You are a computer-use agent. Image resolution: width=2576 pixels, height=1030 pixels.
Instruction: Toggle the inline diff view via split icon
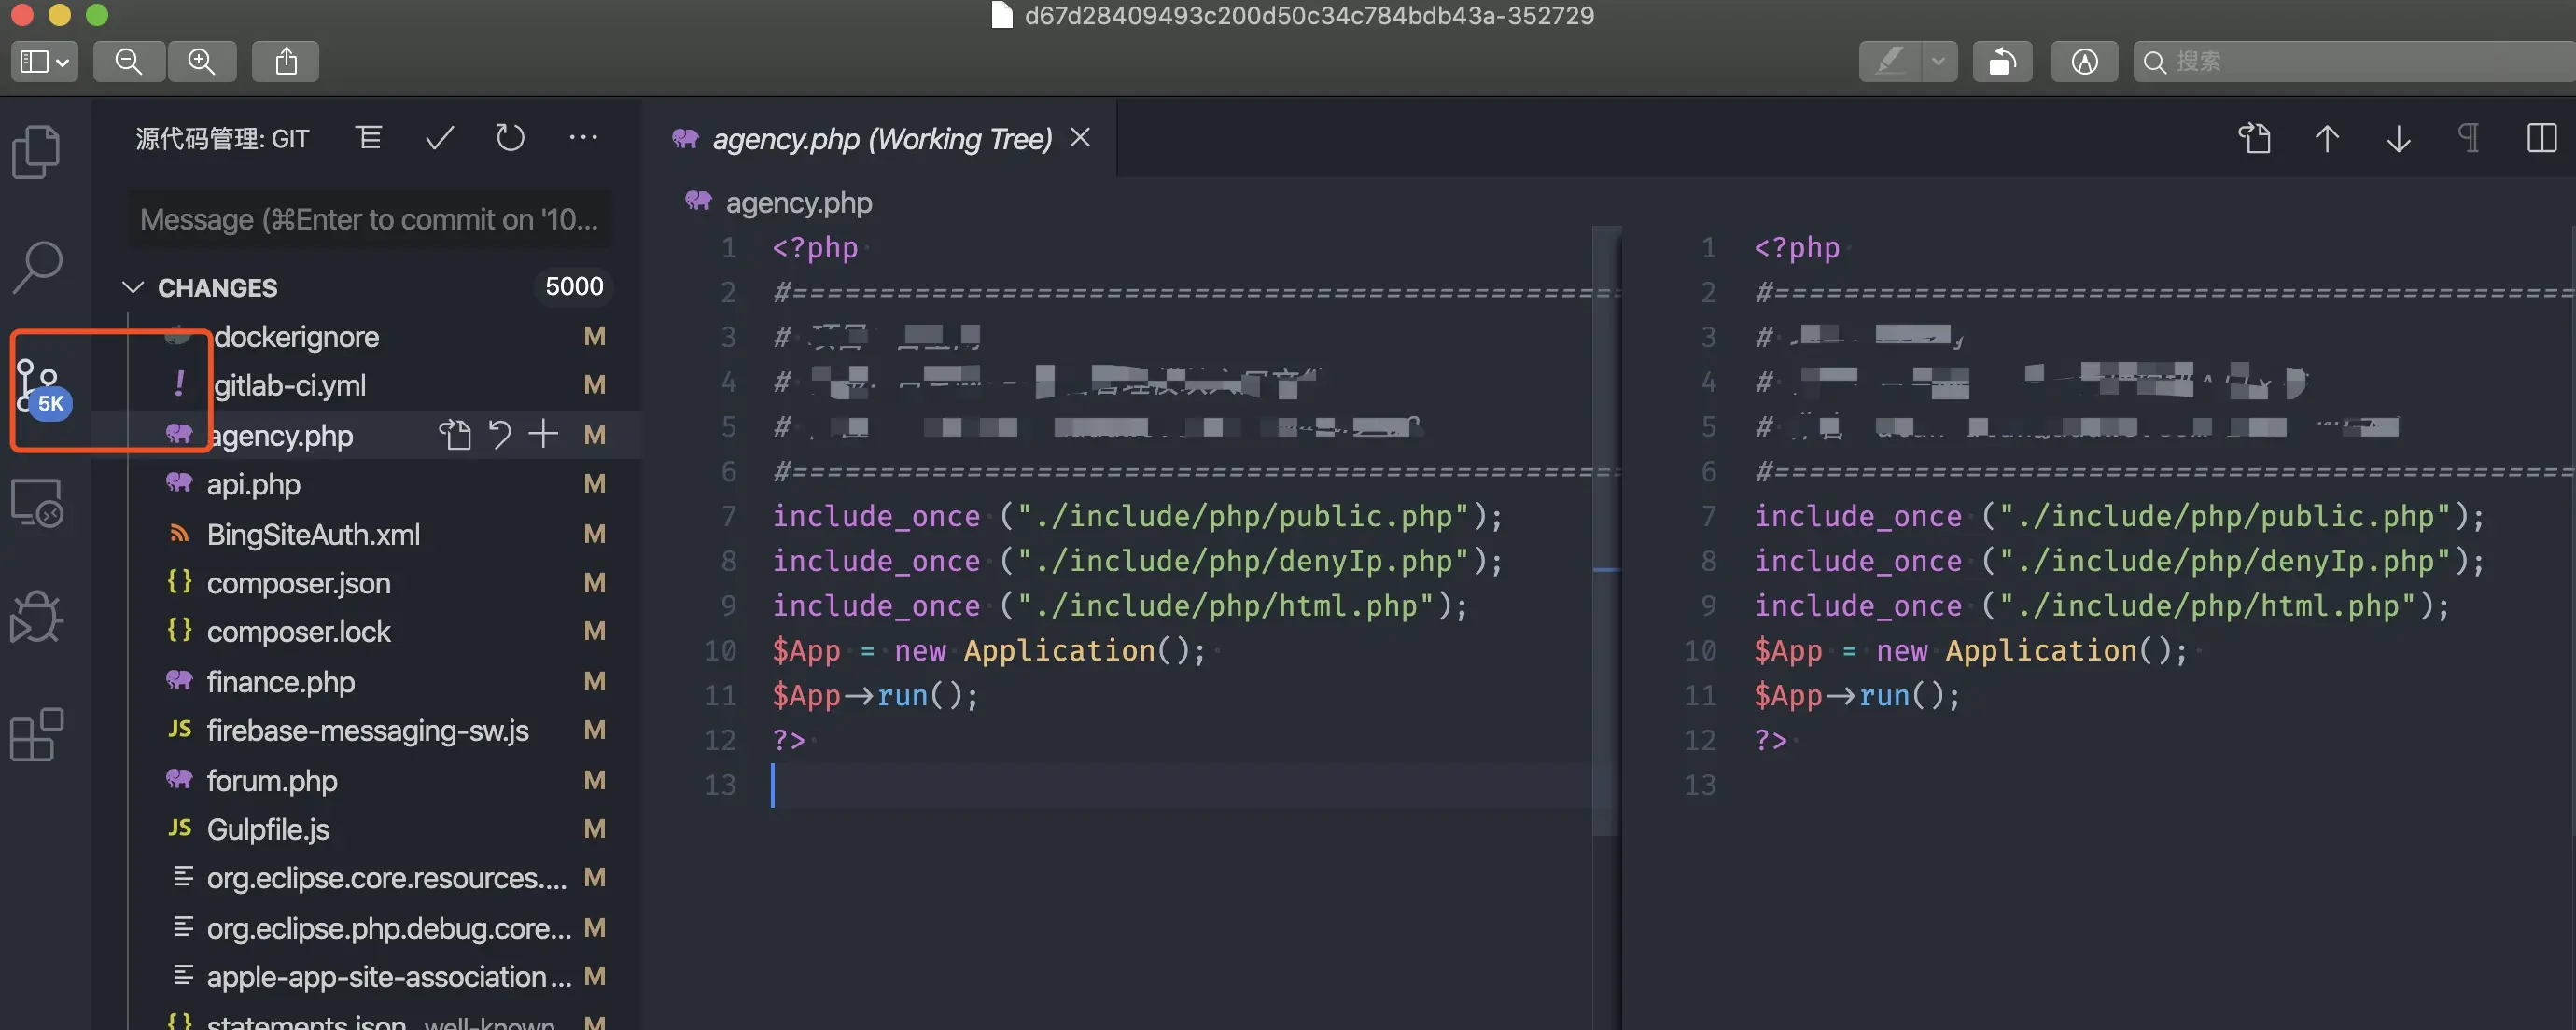click(2540, 138)
